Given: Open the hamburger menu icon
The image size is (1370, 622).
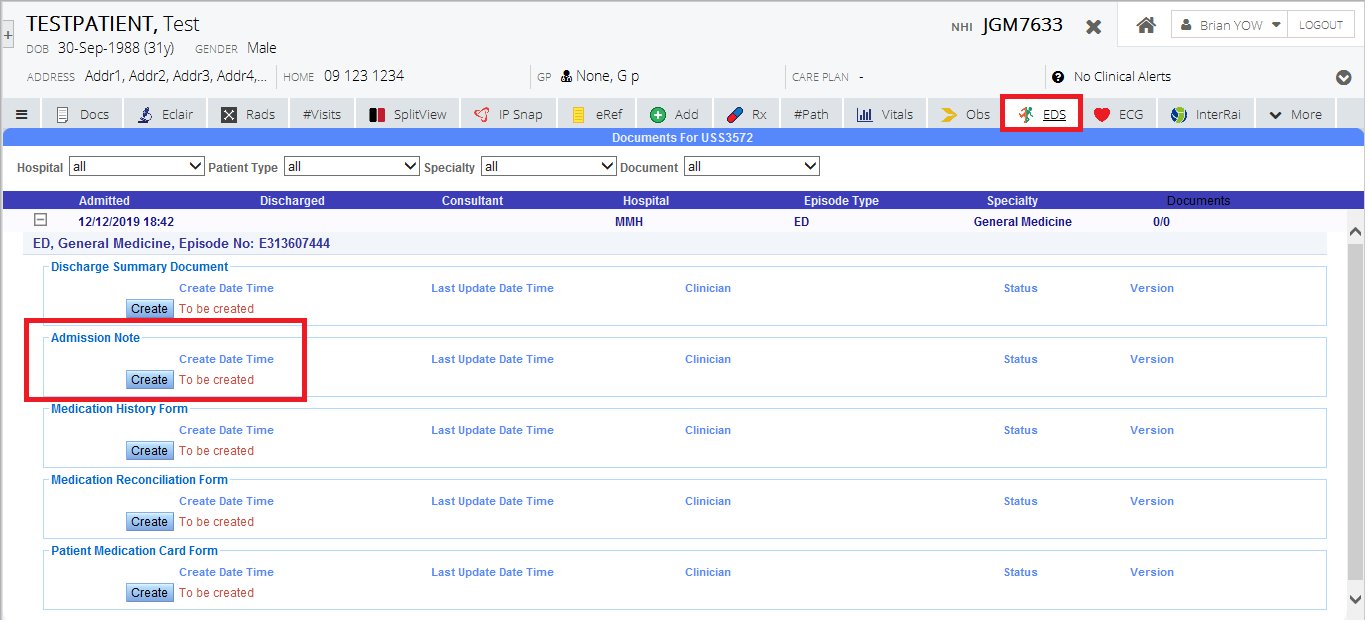Looking at the screenshot, I should tap(21, 115).
